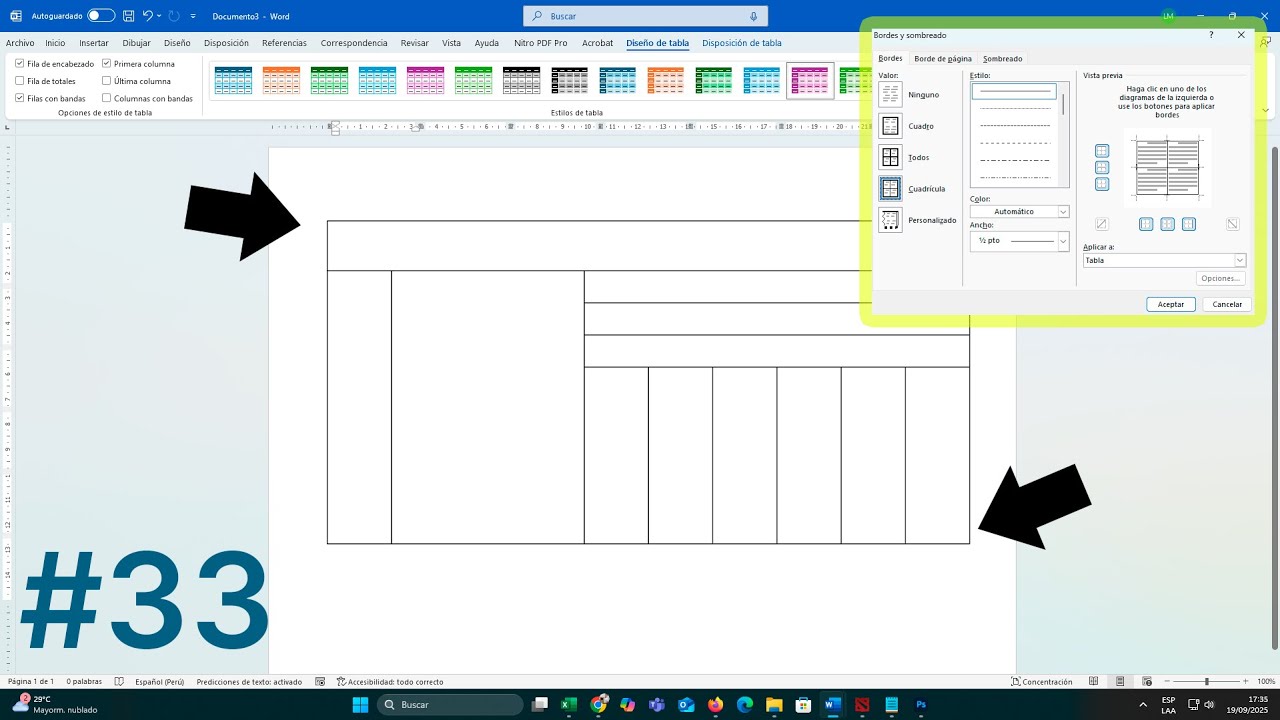
Task: Toggle inside horizontal border button in preview
Action: tap(1102, 167)
